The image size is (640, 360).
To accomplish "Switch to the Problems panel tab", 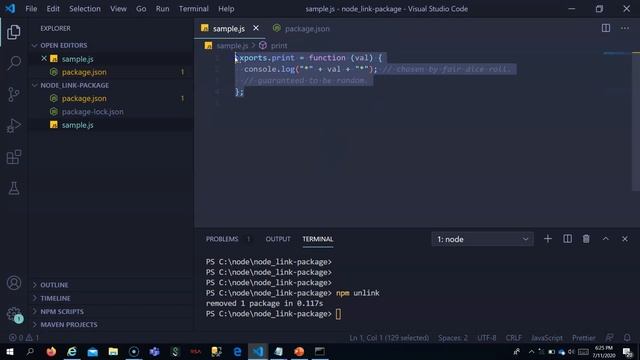I will 222,239.
